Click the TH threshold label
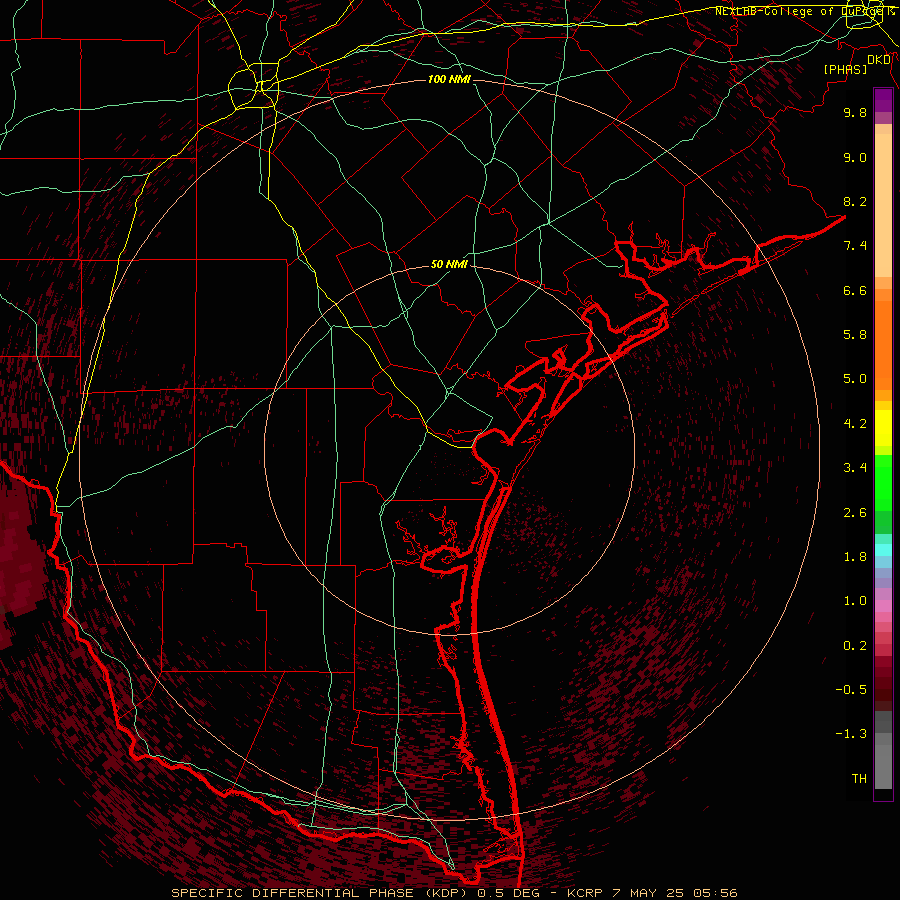900x900 pixels. tap(859, 779)
